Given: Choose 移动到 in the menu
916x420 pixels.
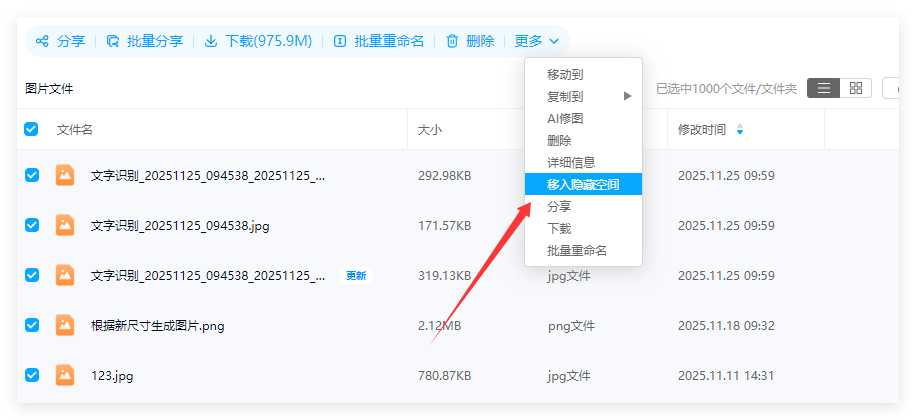Looking at the screenshot, I should tap(565, 74).
